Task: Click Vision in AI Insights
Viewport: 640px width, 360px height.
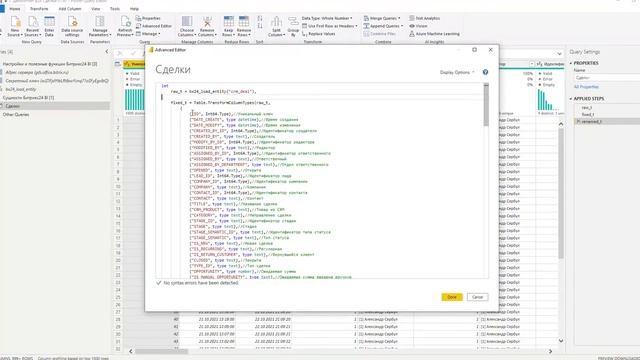Action: pyautogui.click(x=418, y=26)
